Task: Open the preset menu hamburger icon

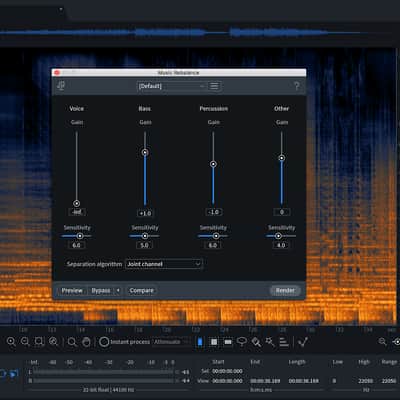Action: pyautogui.click(x=214, y=86)
